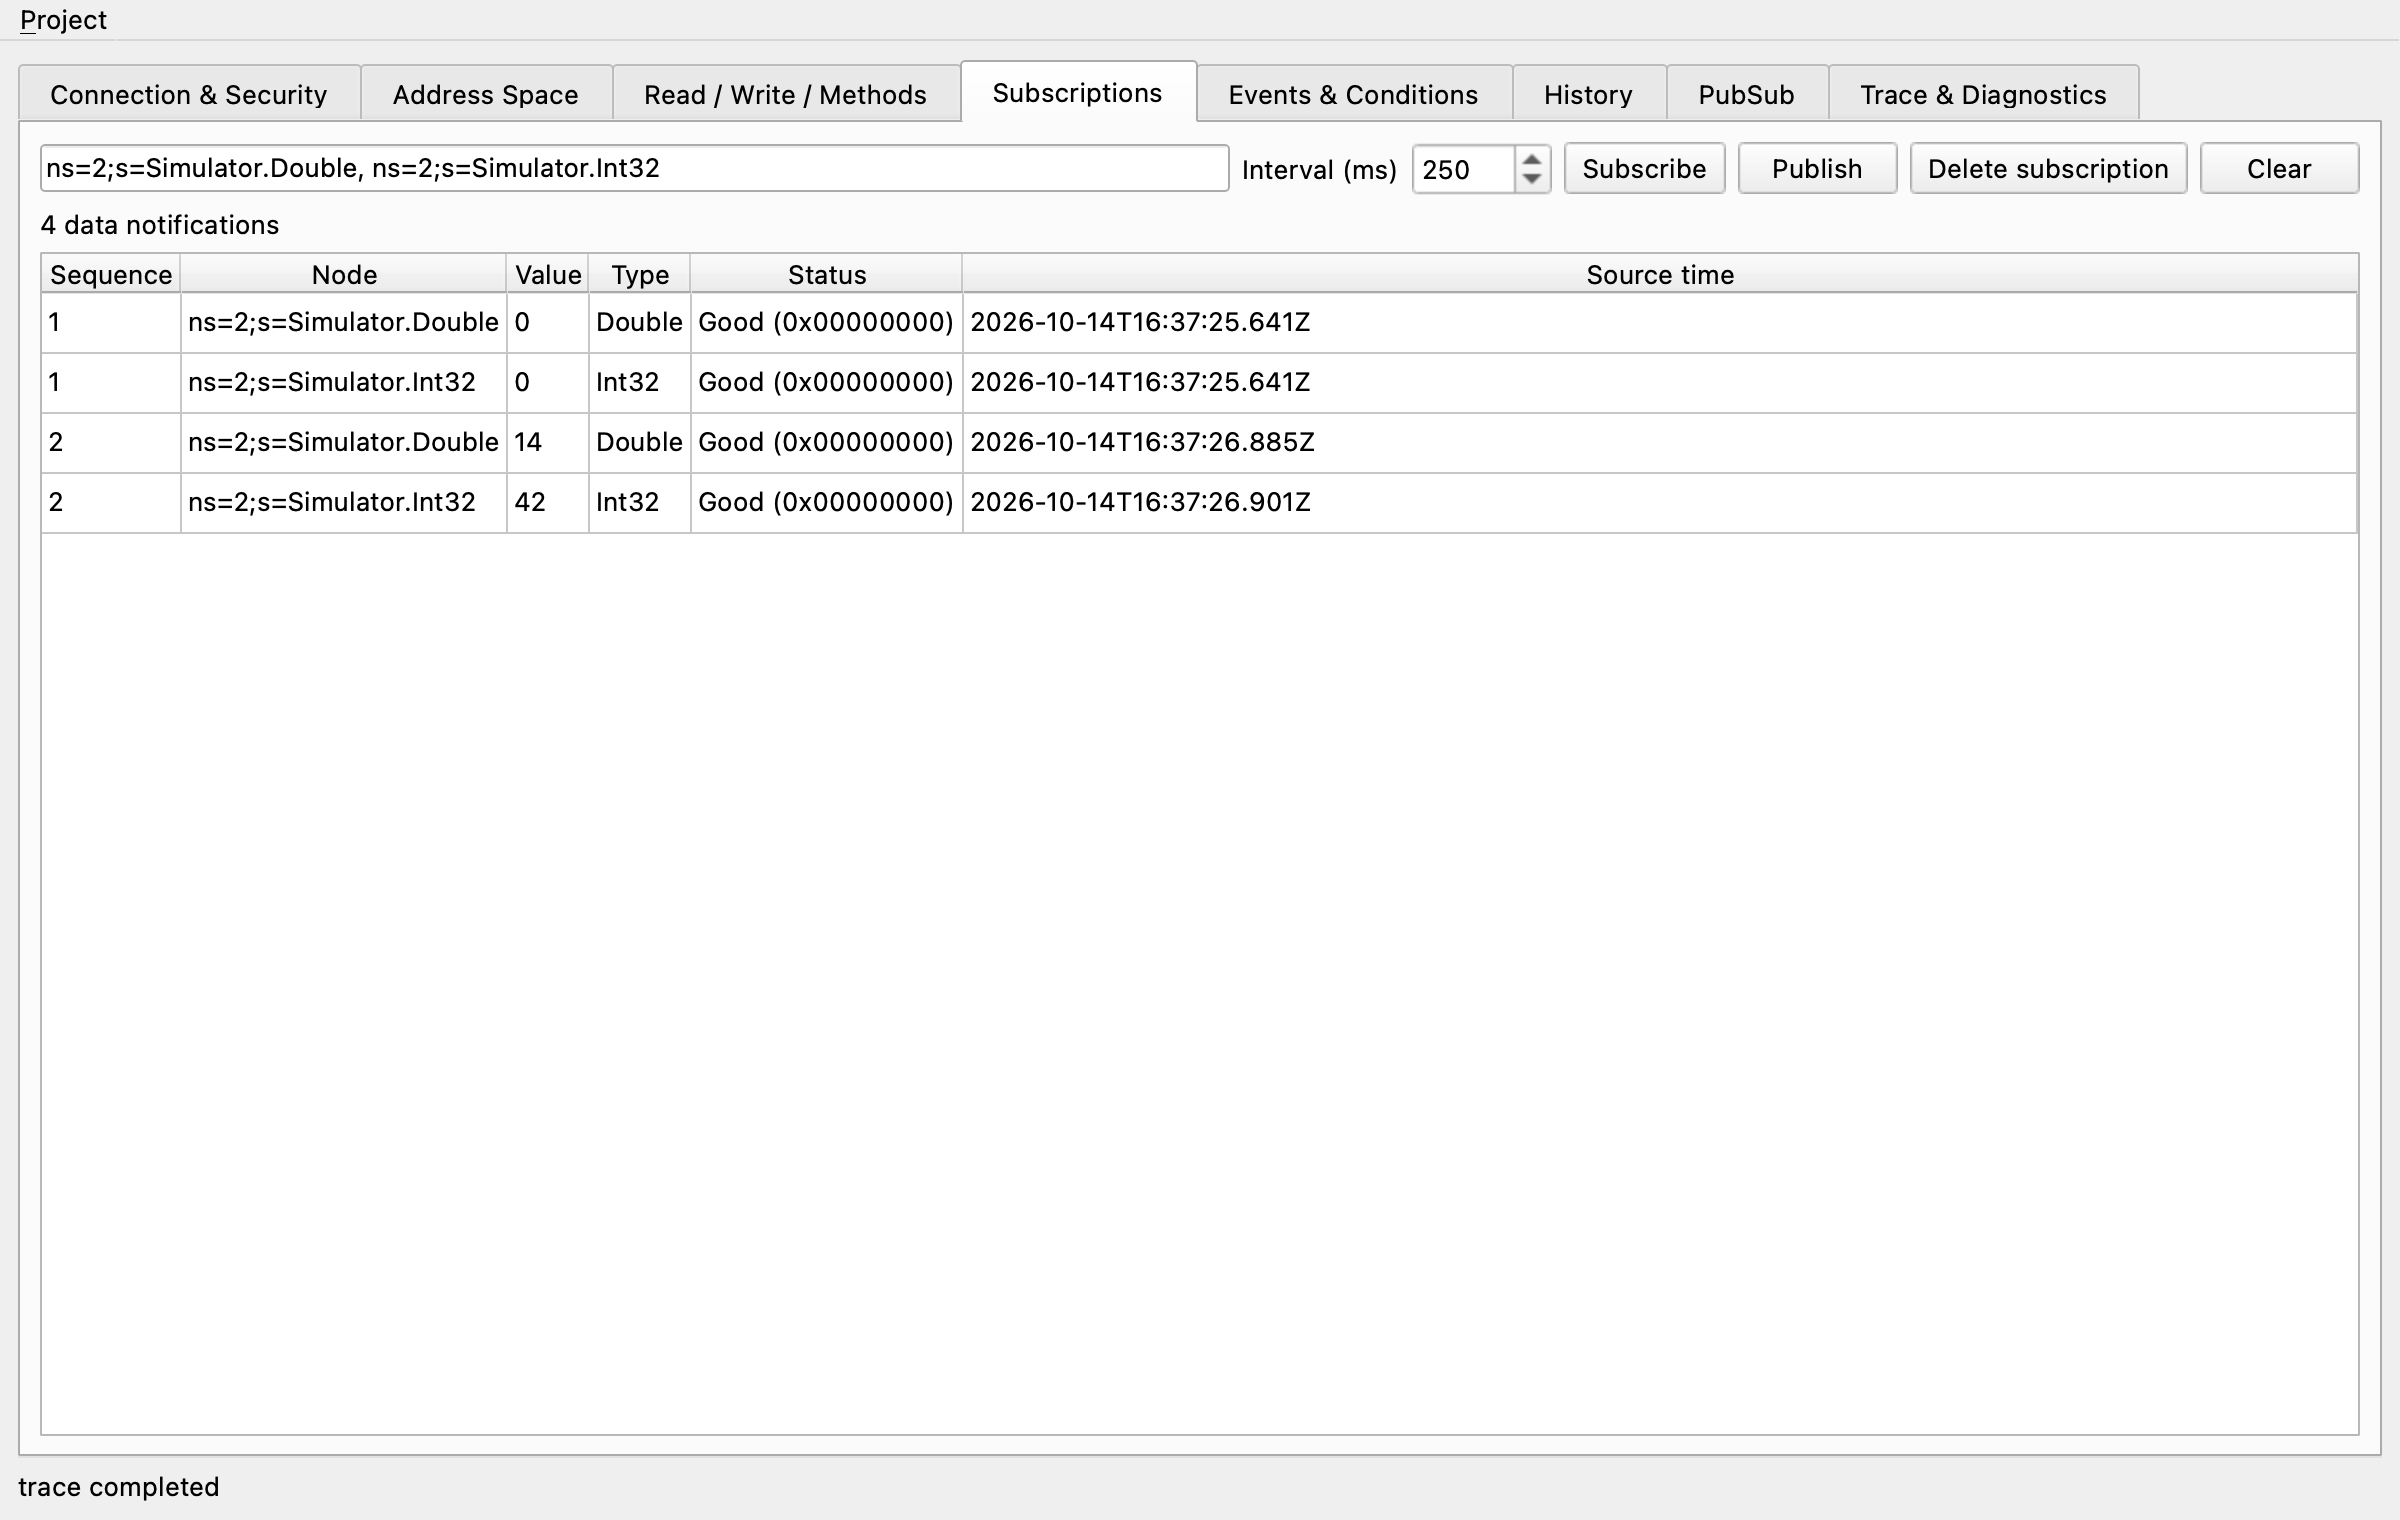Screen dimensions: 2400x1520
Task: Sort by Node column header
Action: [x=344, y=274]
